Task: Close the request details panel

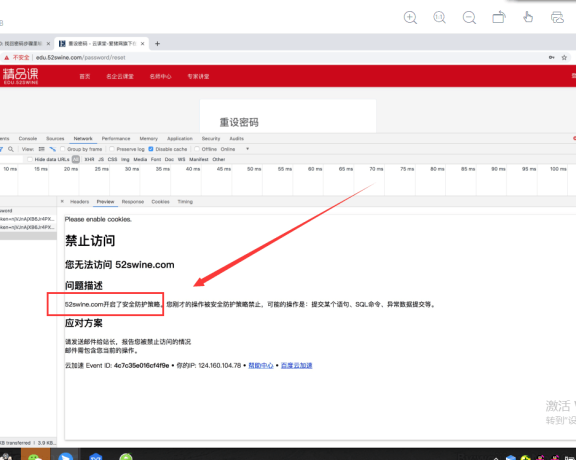Action: pyautogui.click(x=62, y=201)
